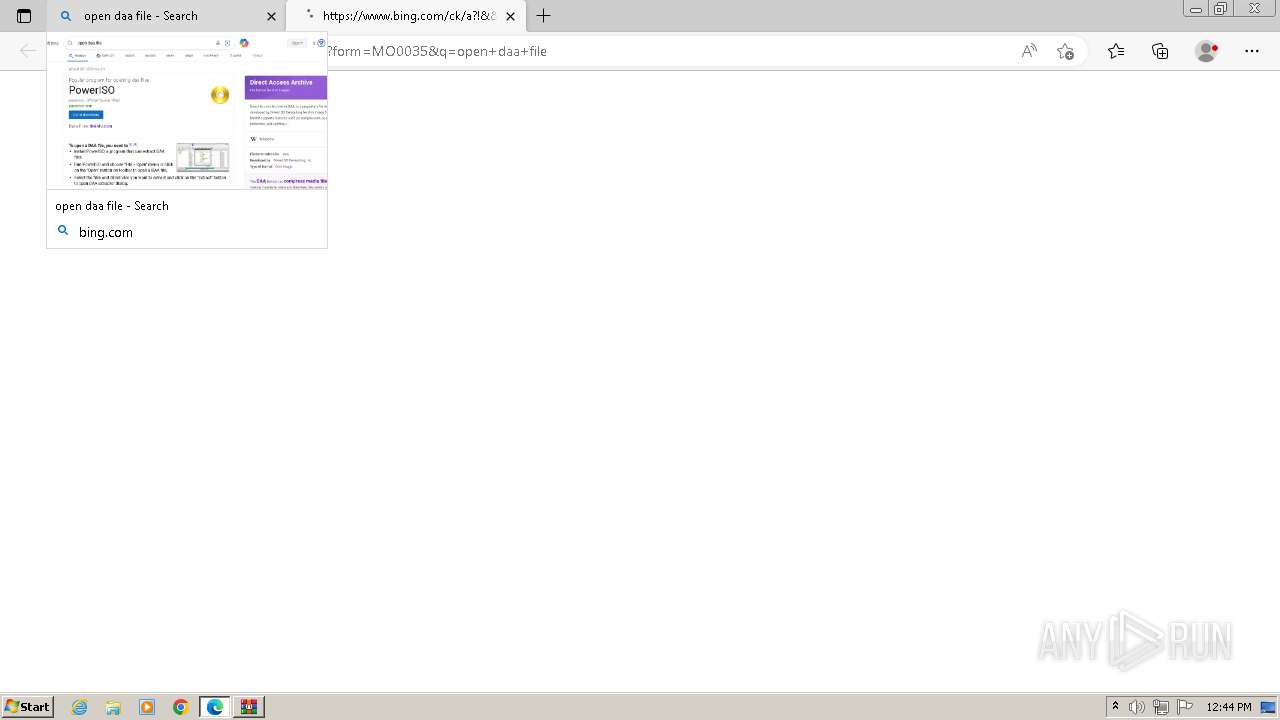
Task: Switch to the 'open daa file - Search' tab
Action: (166, 16)
